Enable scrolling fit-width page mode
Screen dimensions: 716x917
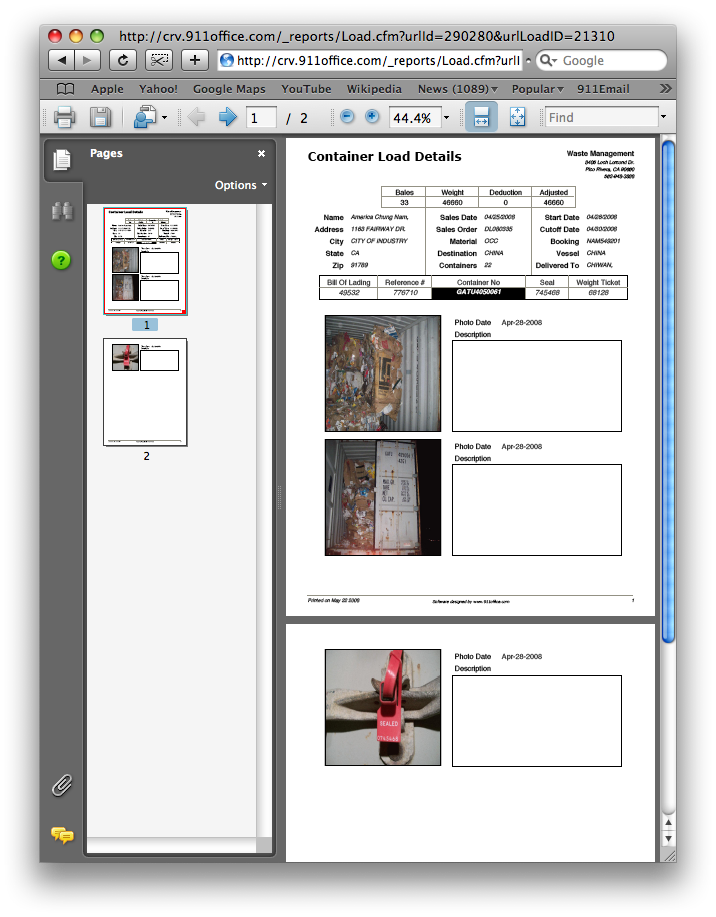coord(481,116)
